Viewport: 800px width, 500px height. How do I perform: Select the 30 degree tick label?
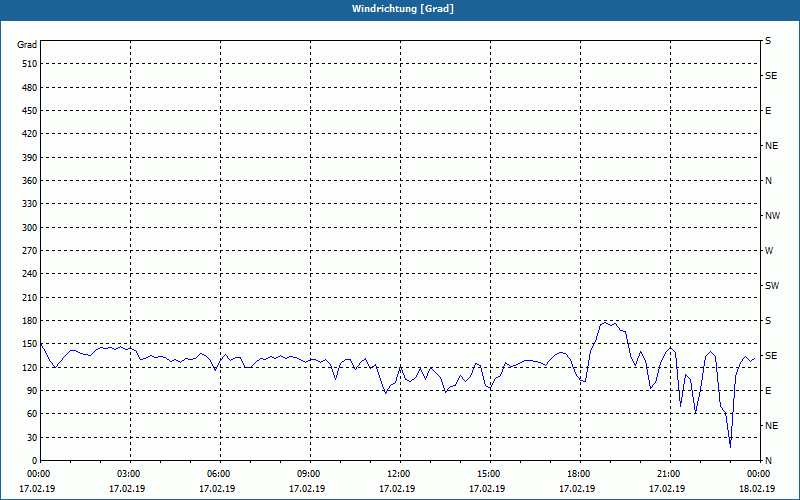pos(32,437)
